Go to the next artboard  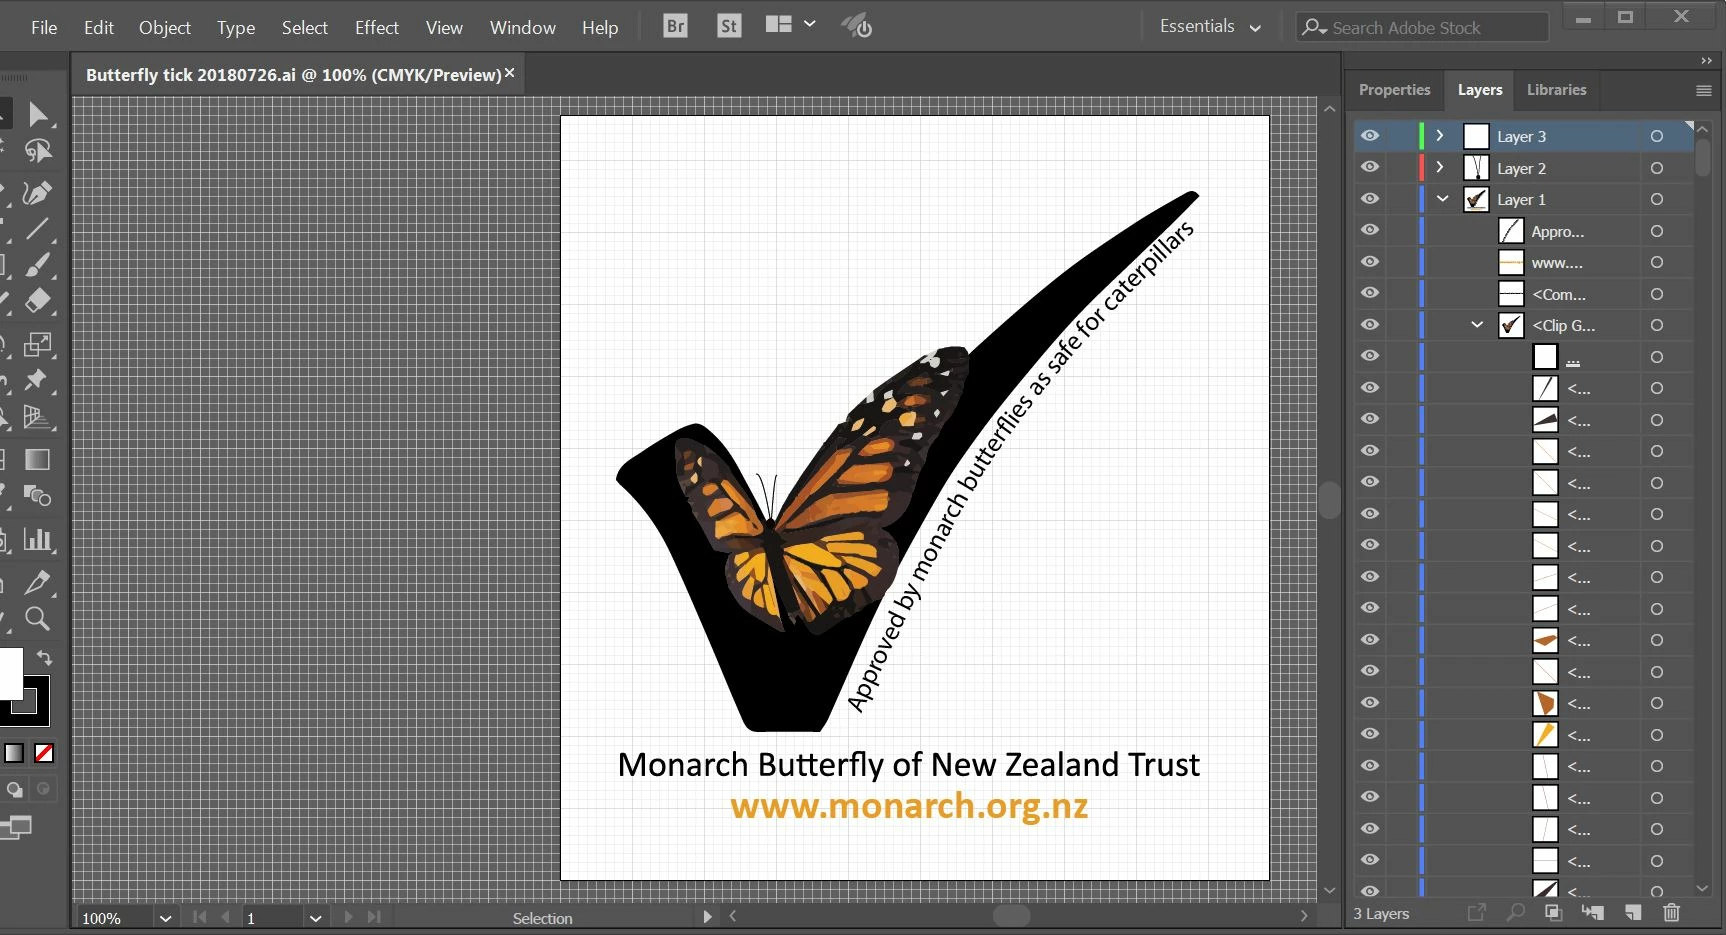pos(348,917)
